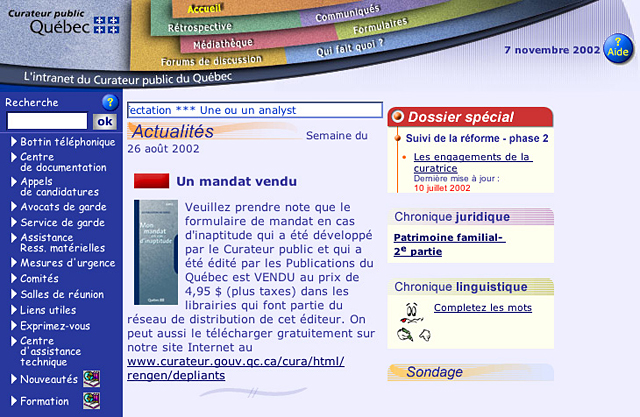Viewport: 640px width, 417px height.
Task: Open the Patrimoine familial- 2e partie link
Action: 449,244
